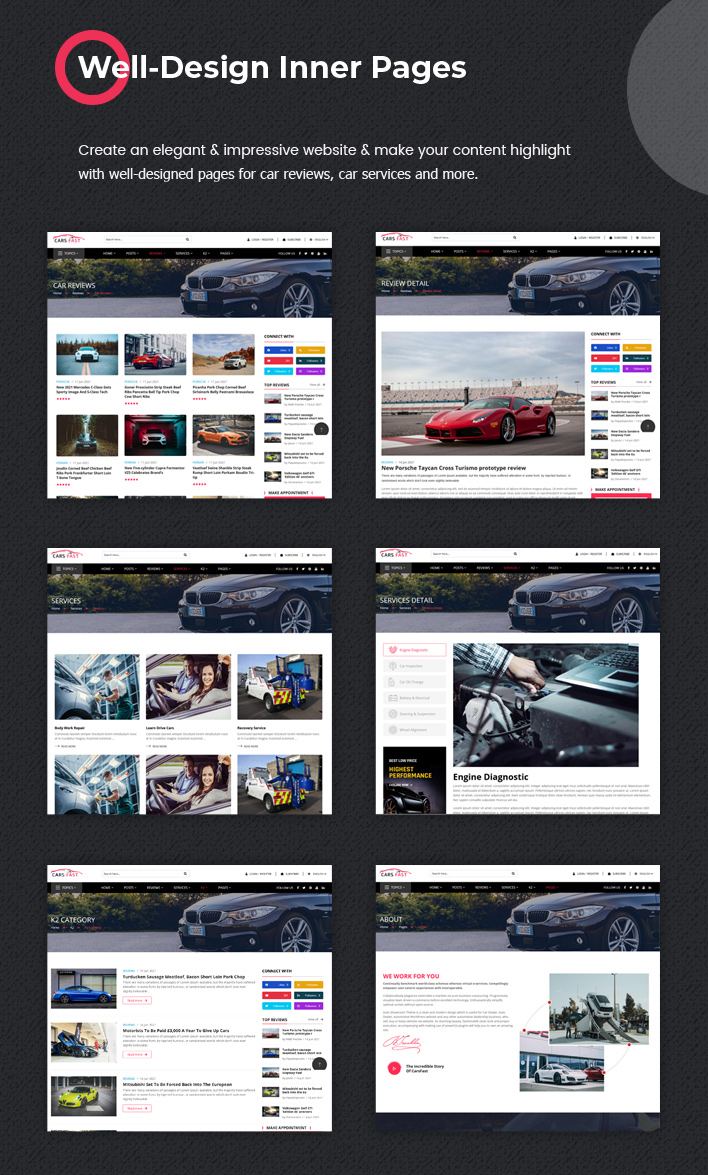Select Steering & Suspension in the Services Detail sidebar
Image resolution: width=708 pixels, height=1175 pixels.
pyautogui.click(x=414, y=713)
